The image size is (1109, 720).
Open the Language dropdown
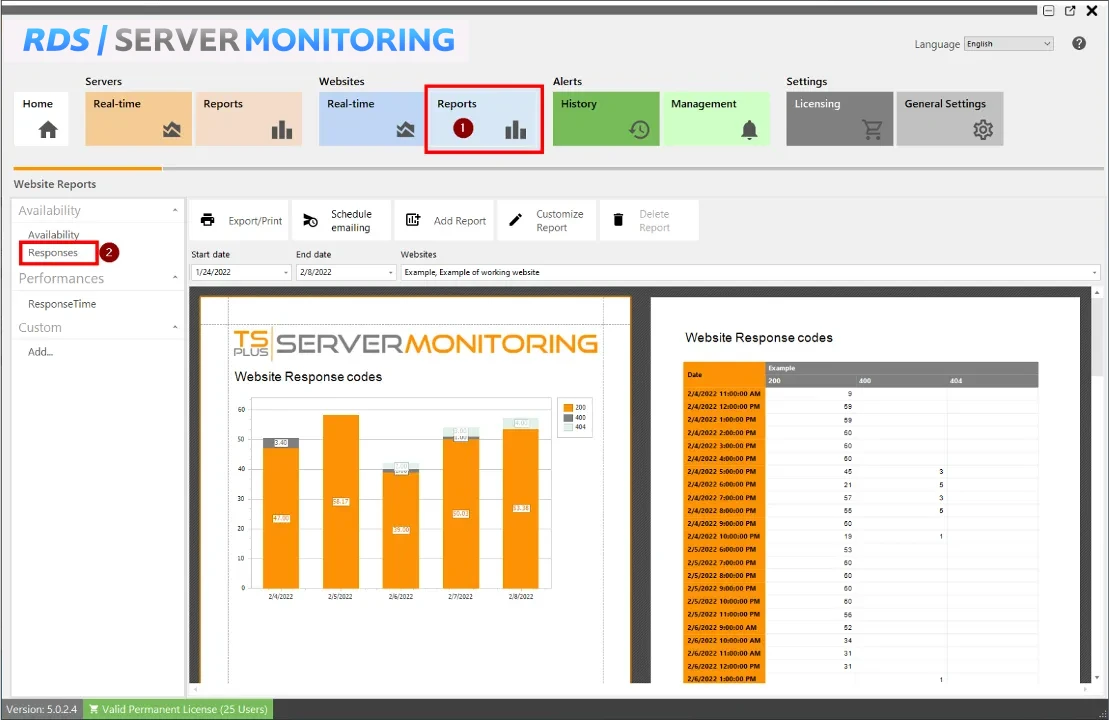click(1008, 44)
